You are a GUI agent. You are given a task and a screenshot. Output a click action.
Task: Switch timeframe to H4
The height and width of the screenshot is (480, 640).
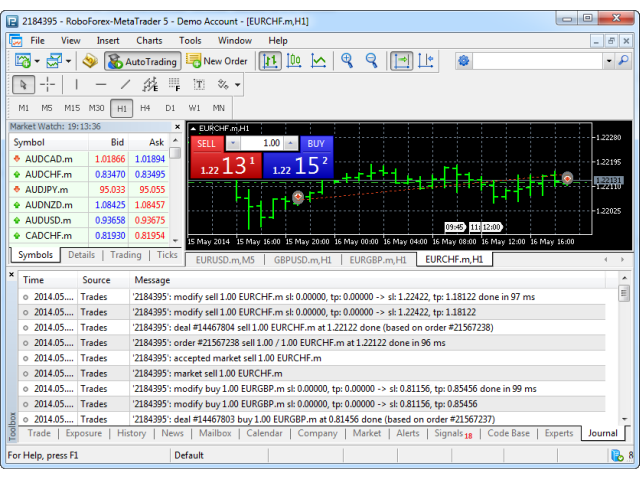point(145,108)
